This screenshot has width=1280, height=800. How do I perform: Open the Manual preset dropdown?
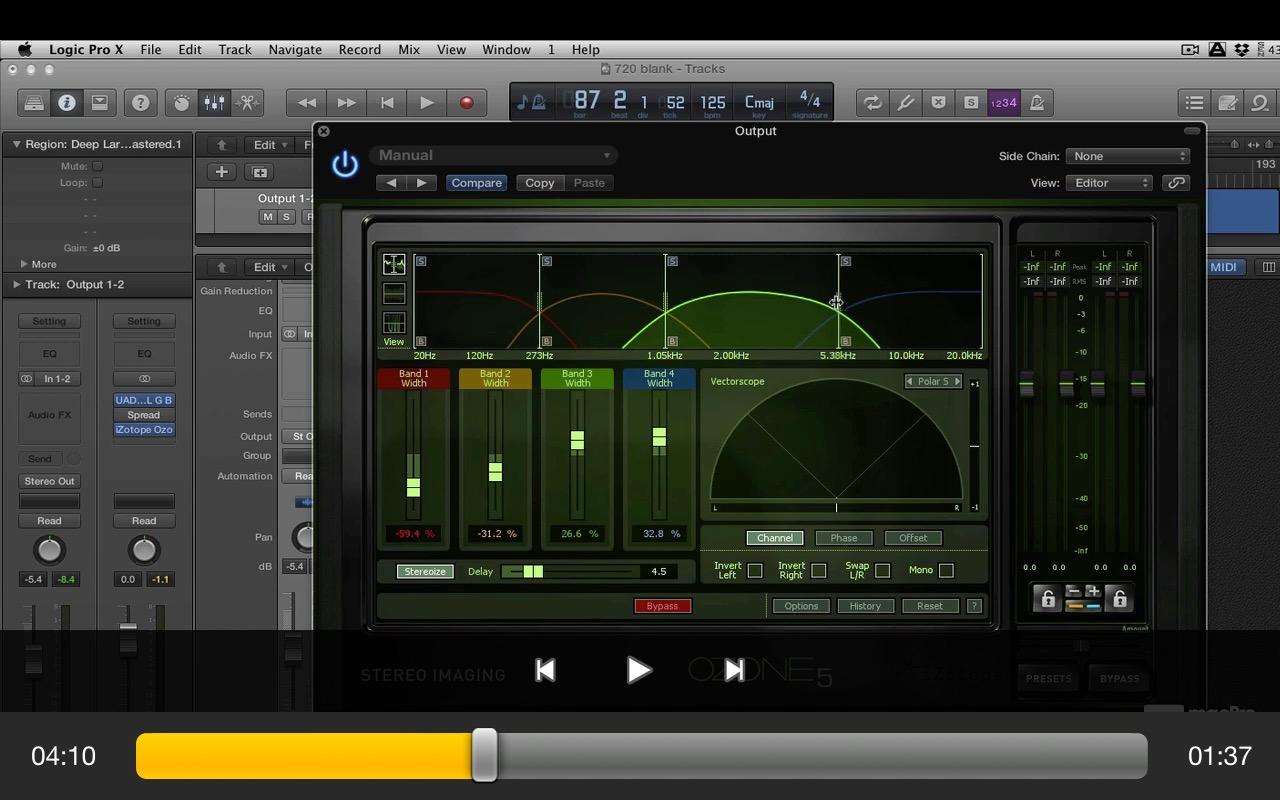pos(493,156)
